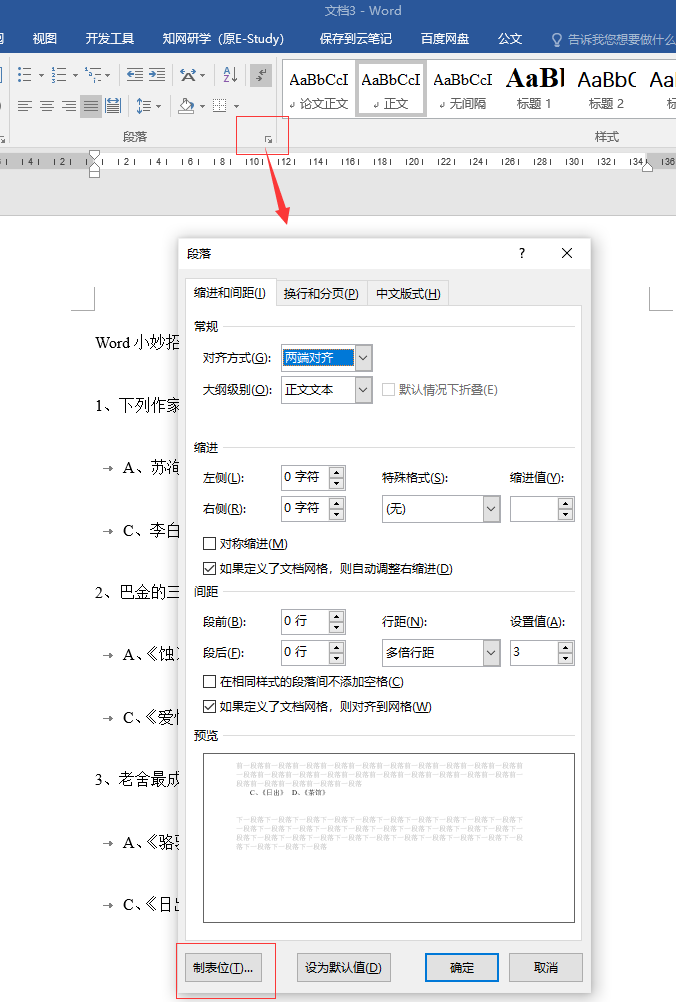This screenshot has width=676, height=1002.
Task: Toggle 默认情况下折叠 checkbox
Action: tap(388, 390)
